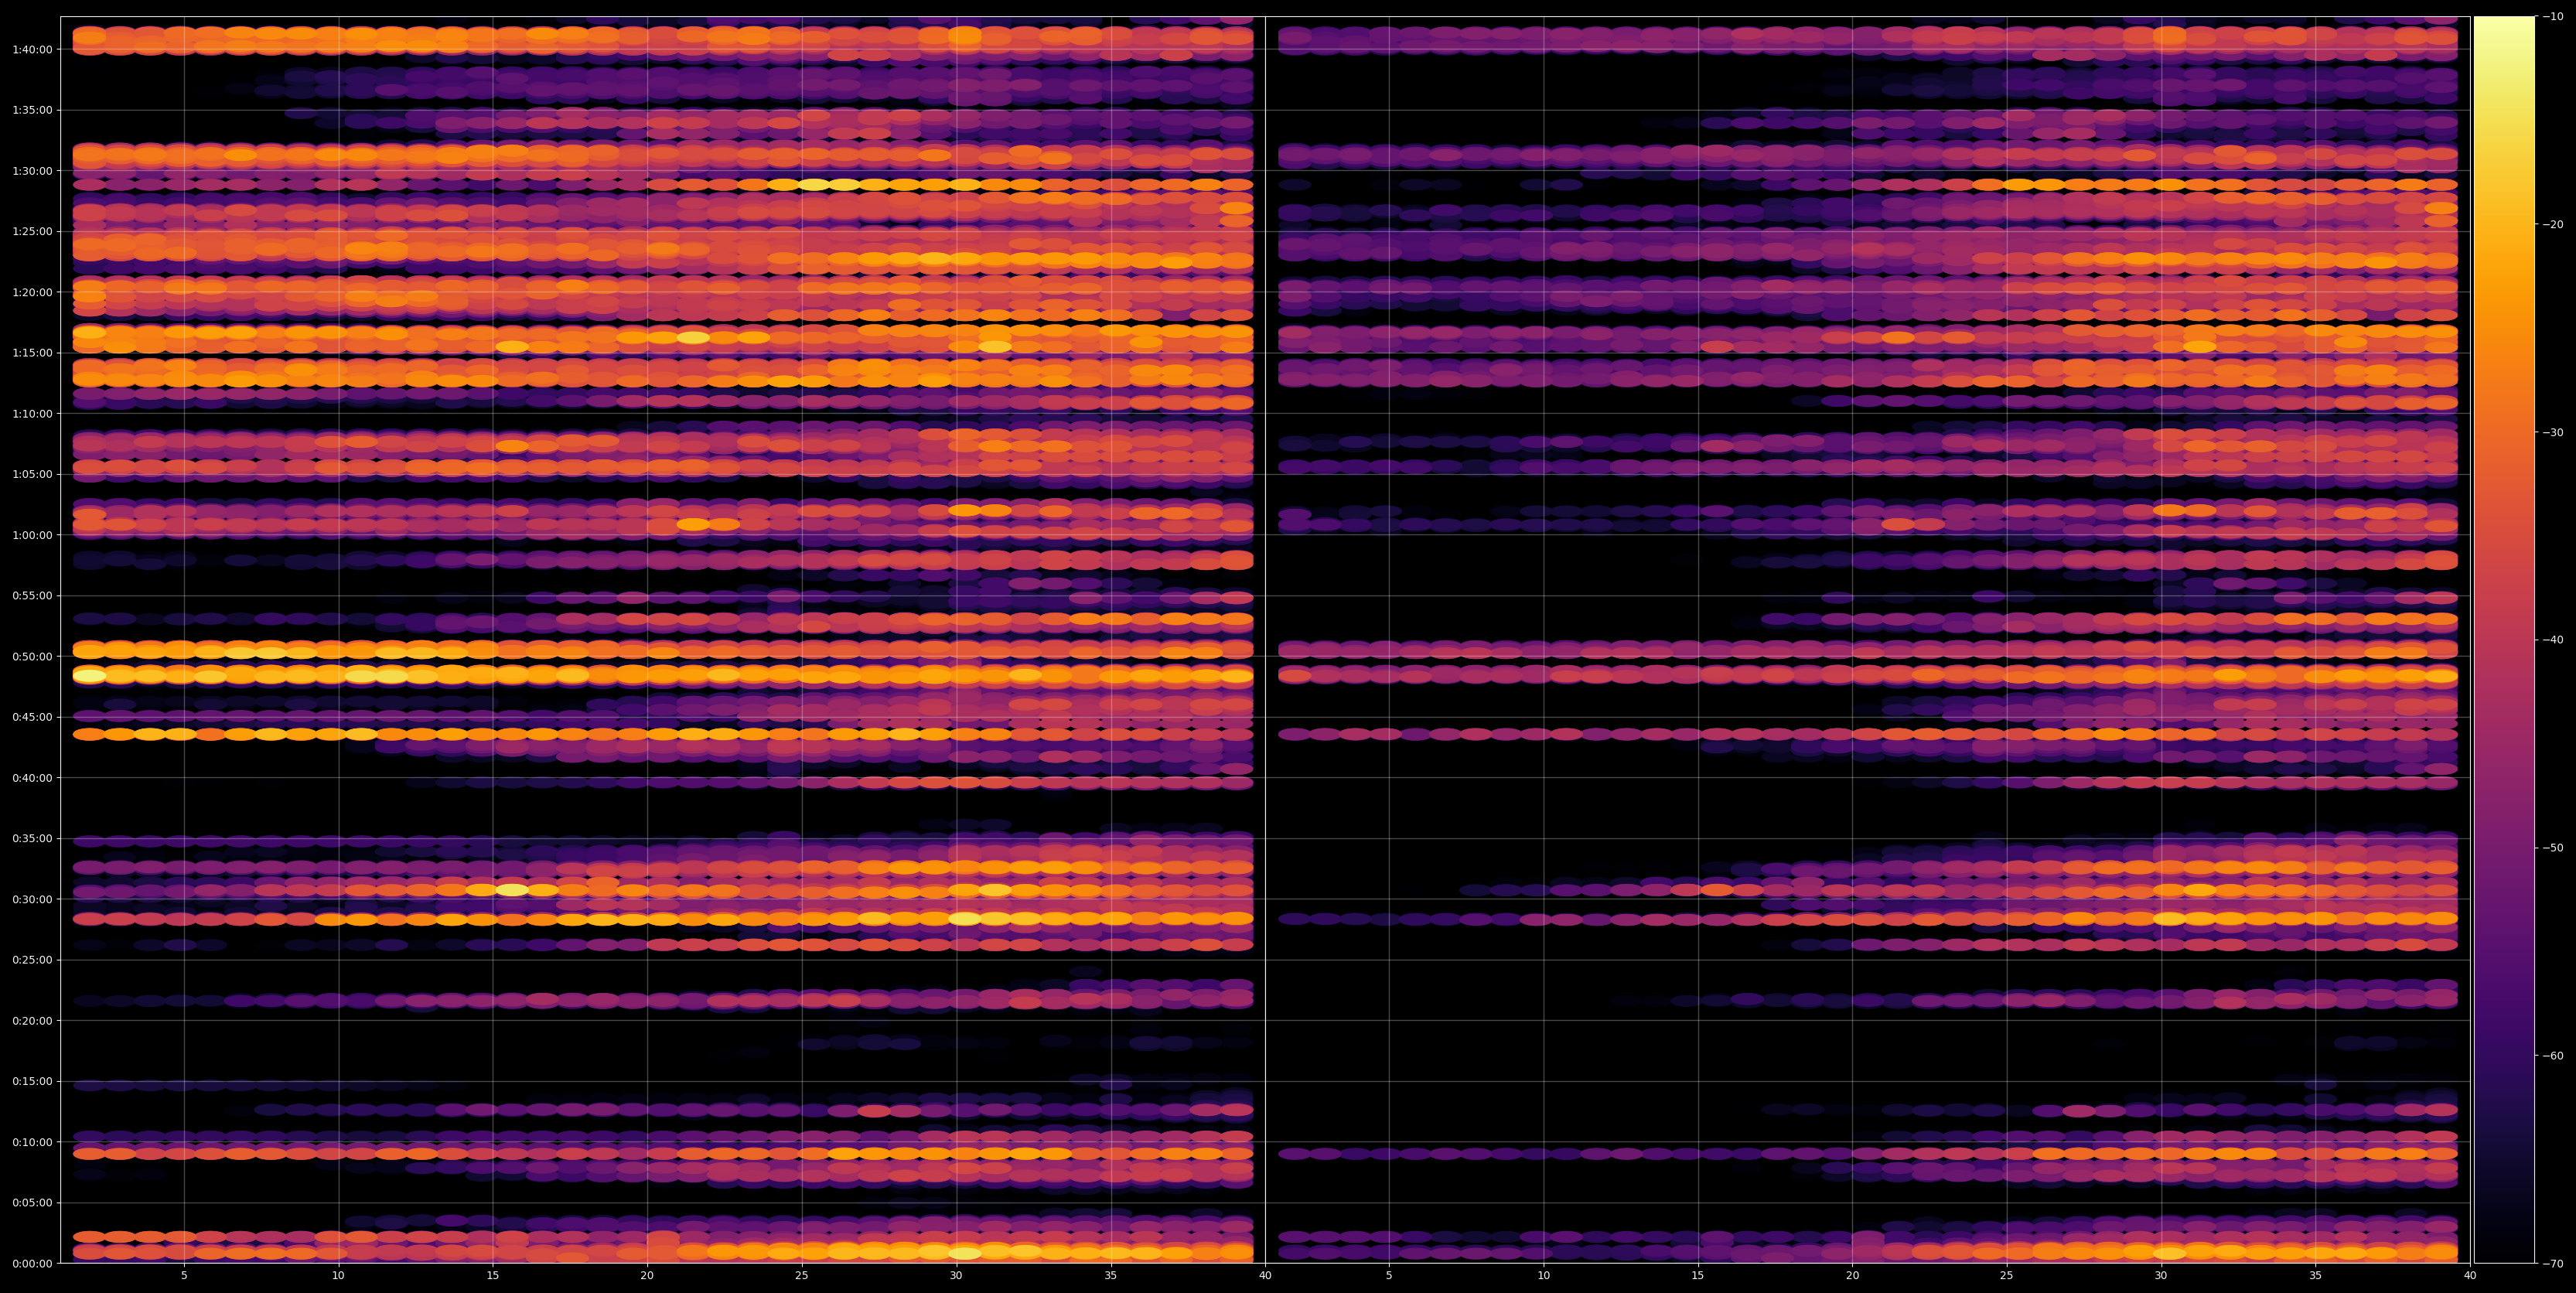Screen dimensions: 2576x1293
Task: Pick x-axis label 20 under left heatmap
Action: click(647, 1276)
